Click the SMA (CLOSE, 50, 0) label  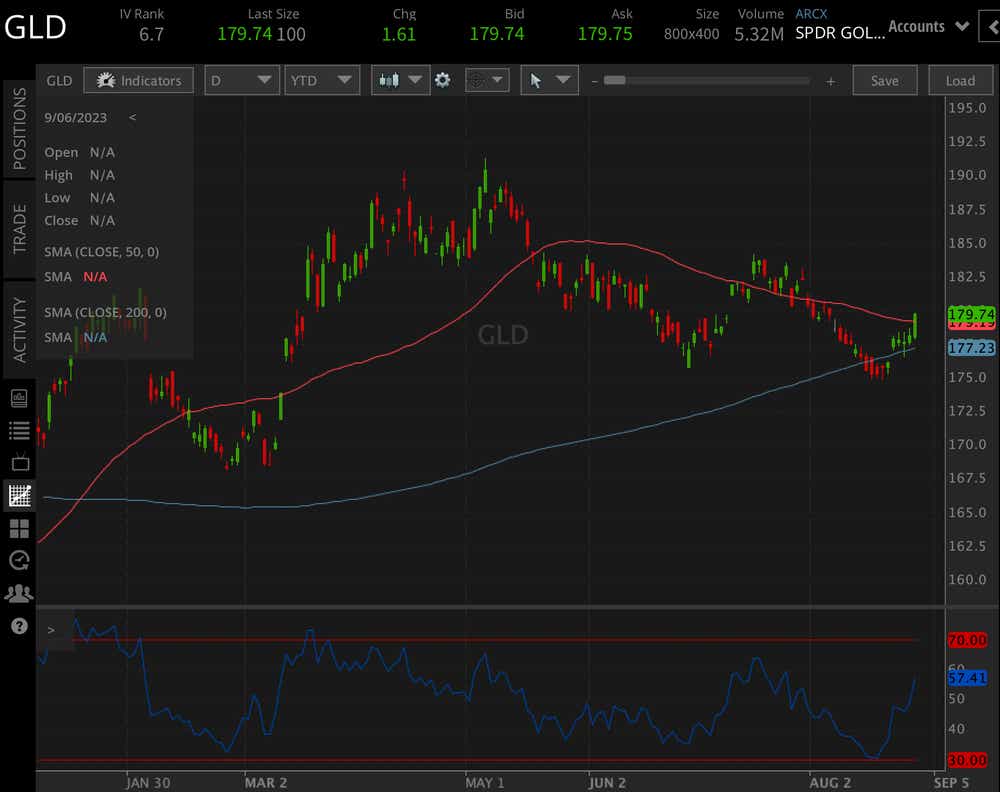101,252
